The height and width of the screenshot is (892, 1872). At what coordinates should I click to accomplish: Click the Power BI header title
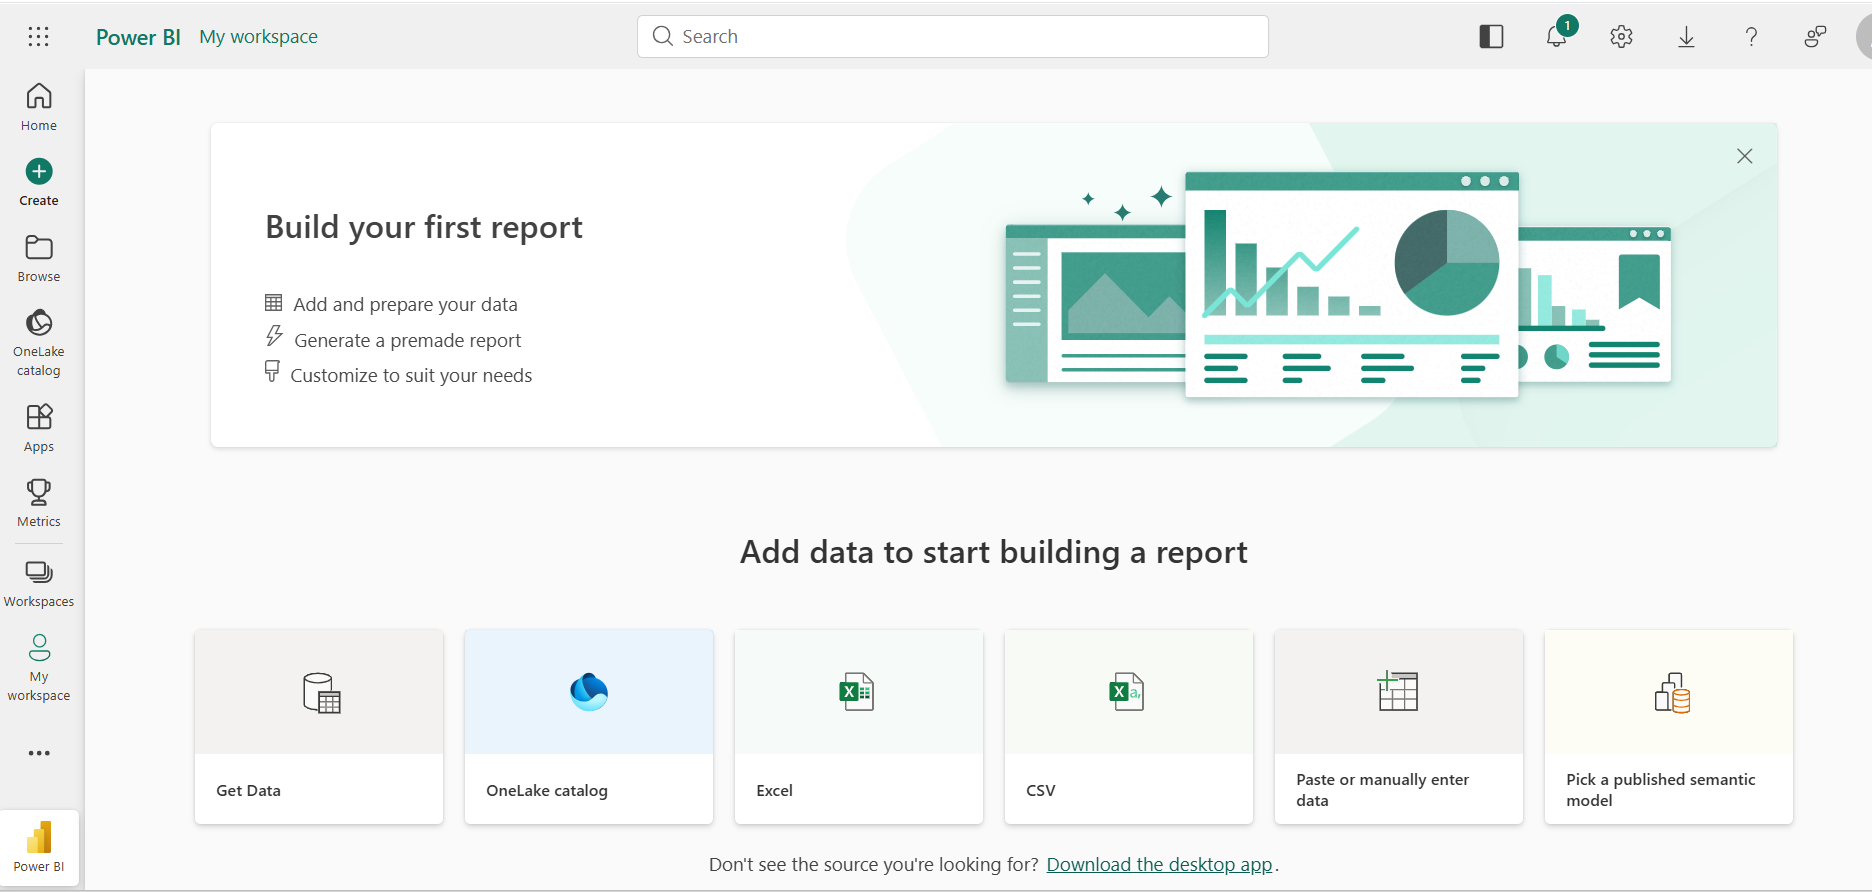138,37
